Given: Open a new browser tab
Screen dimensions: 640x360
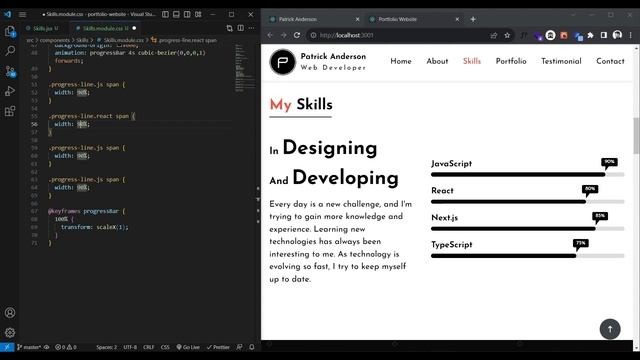Looking at the screenshot, I should click(473, 19).
